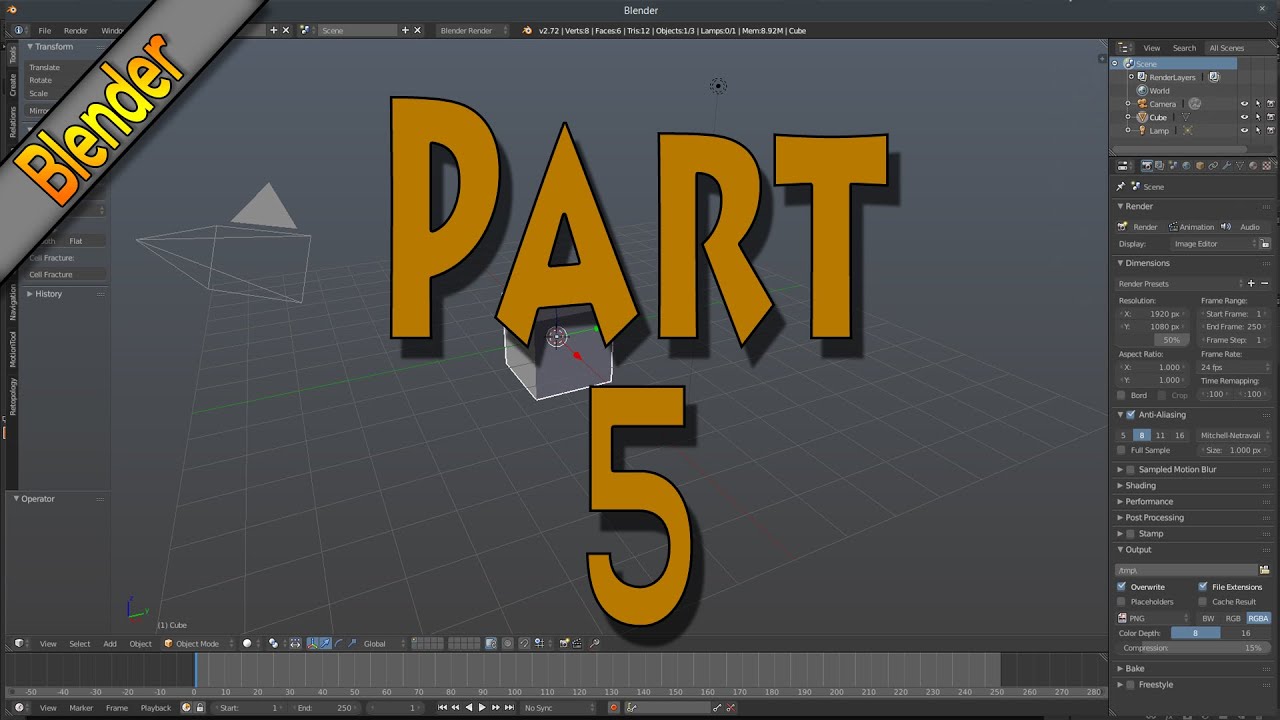Toggle the translate manipulator arrow icon
1280x720 pixels.
325,644
